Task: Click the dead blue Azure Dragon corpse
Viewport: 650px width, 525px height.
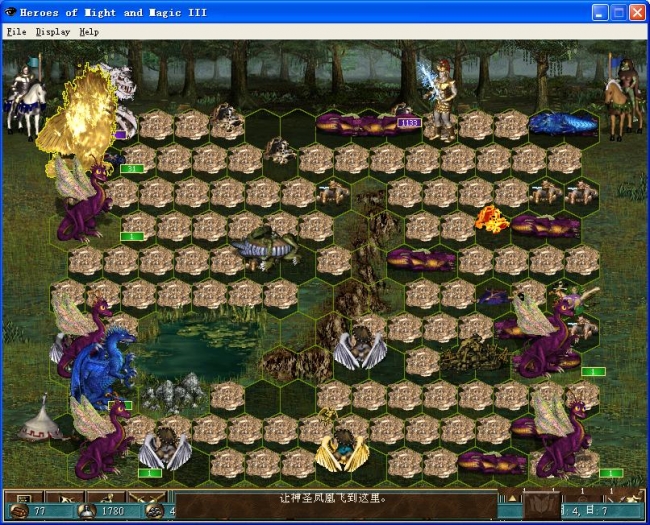Action: [x=563, y=124]
